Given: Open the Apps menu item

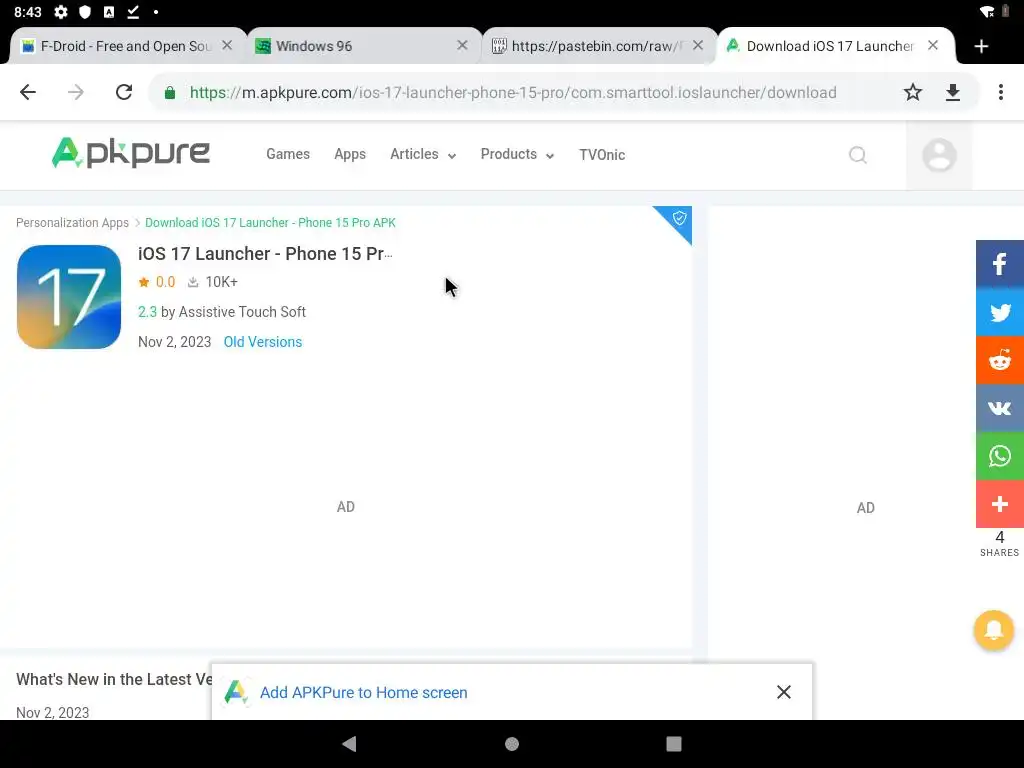Looking at the screenshot, I should (x=350, y=154).
